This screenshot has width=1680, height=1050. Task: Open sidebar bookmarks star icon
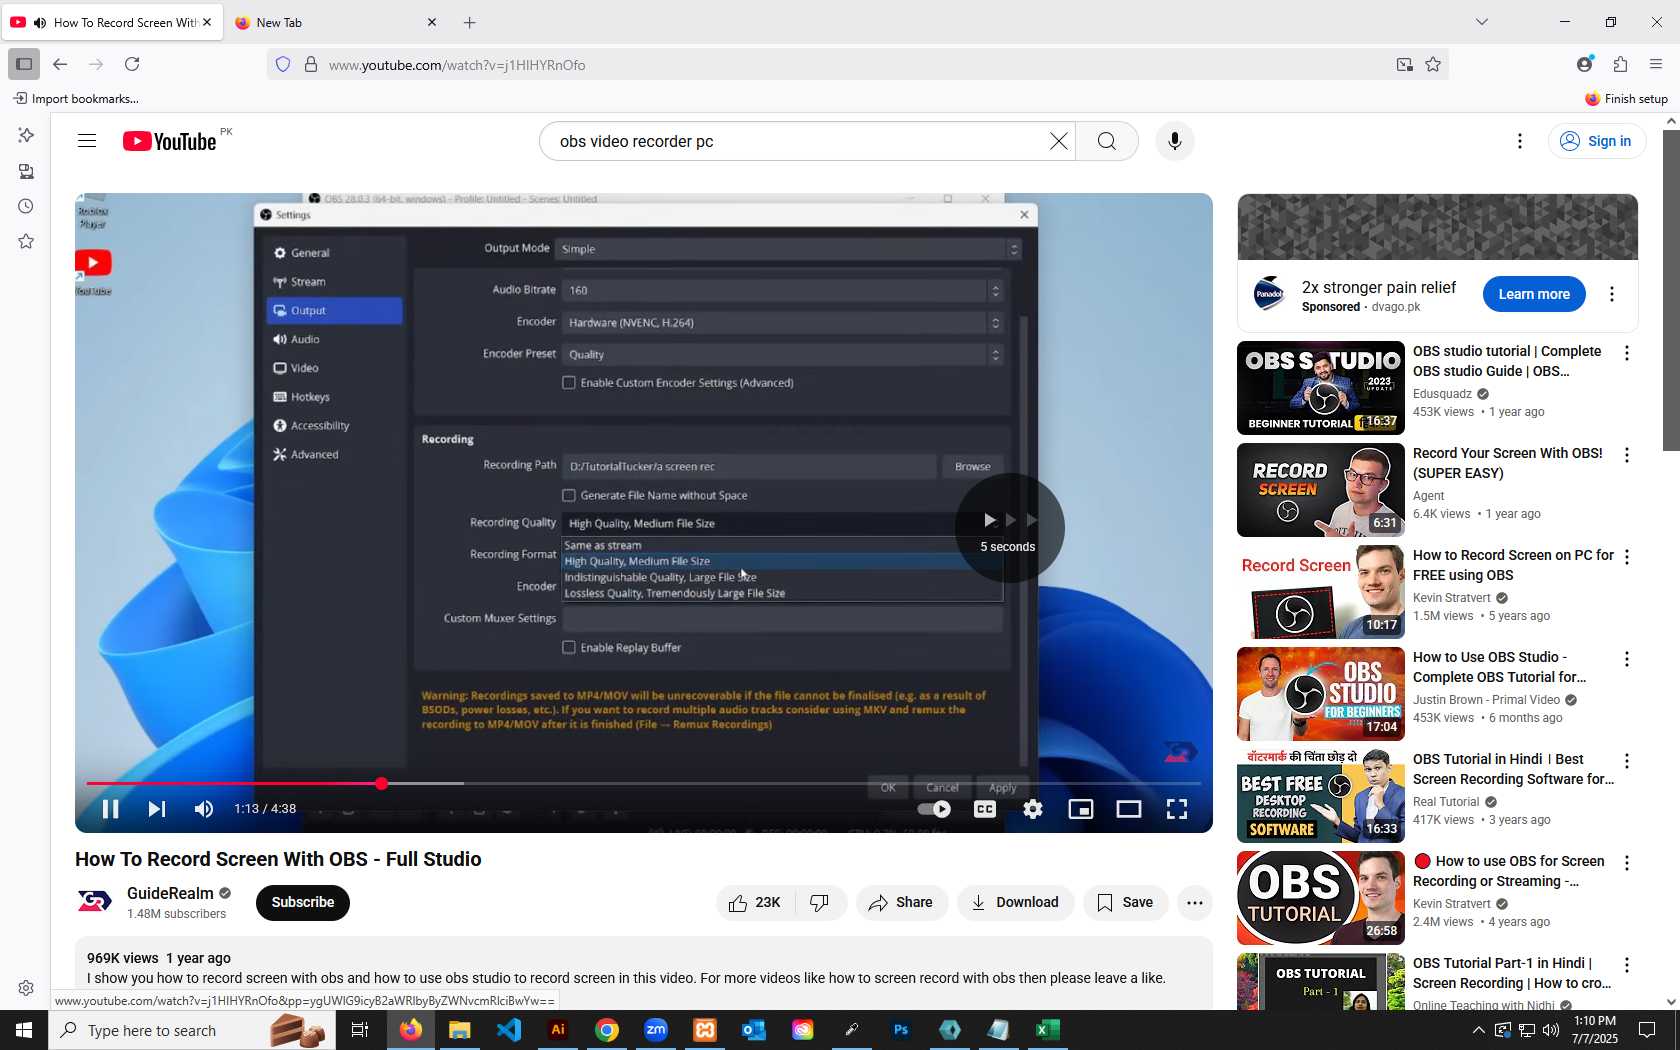pos(26,241)
